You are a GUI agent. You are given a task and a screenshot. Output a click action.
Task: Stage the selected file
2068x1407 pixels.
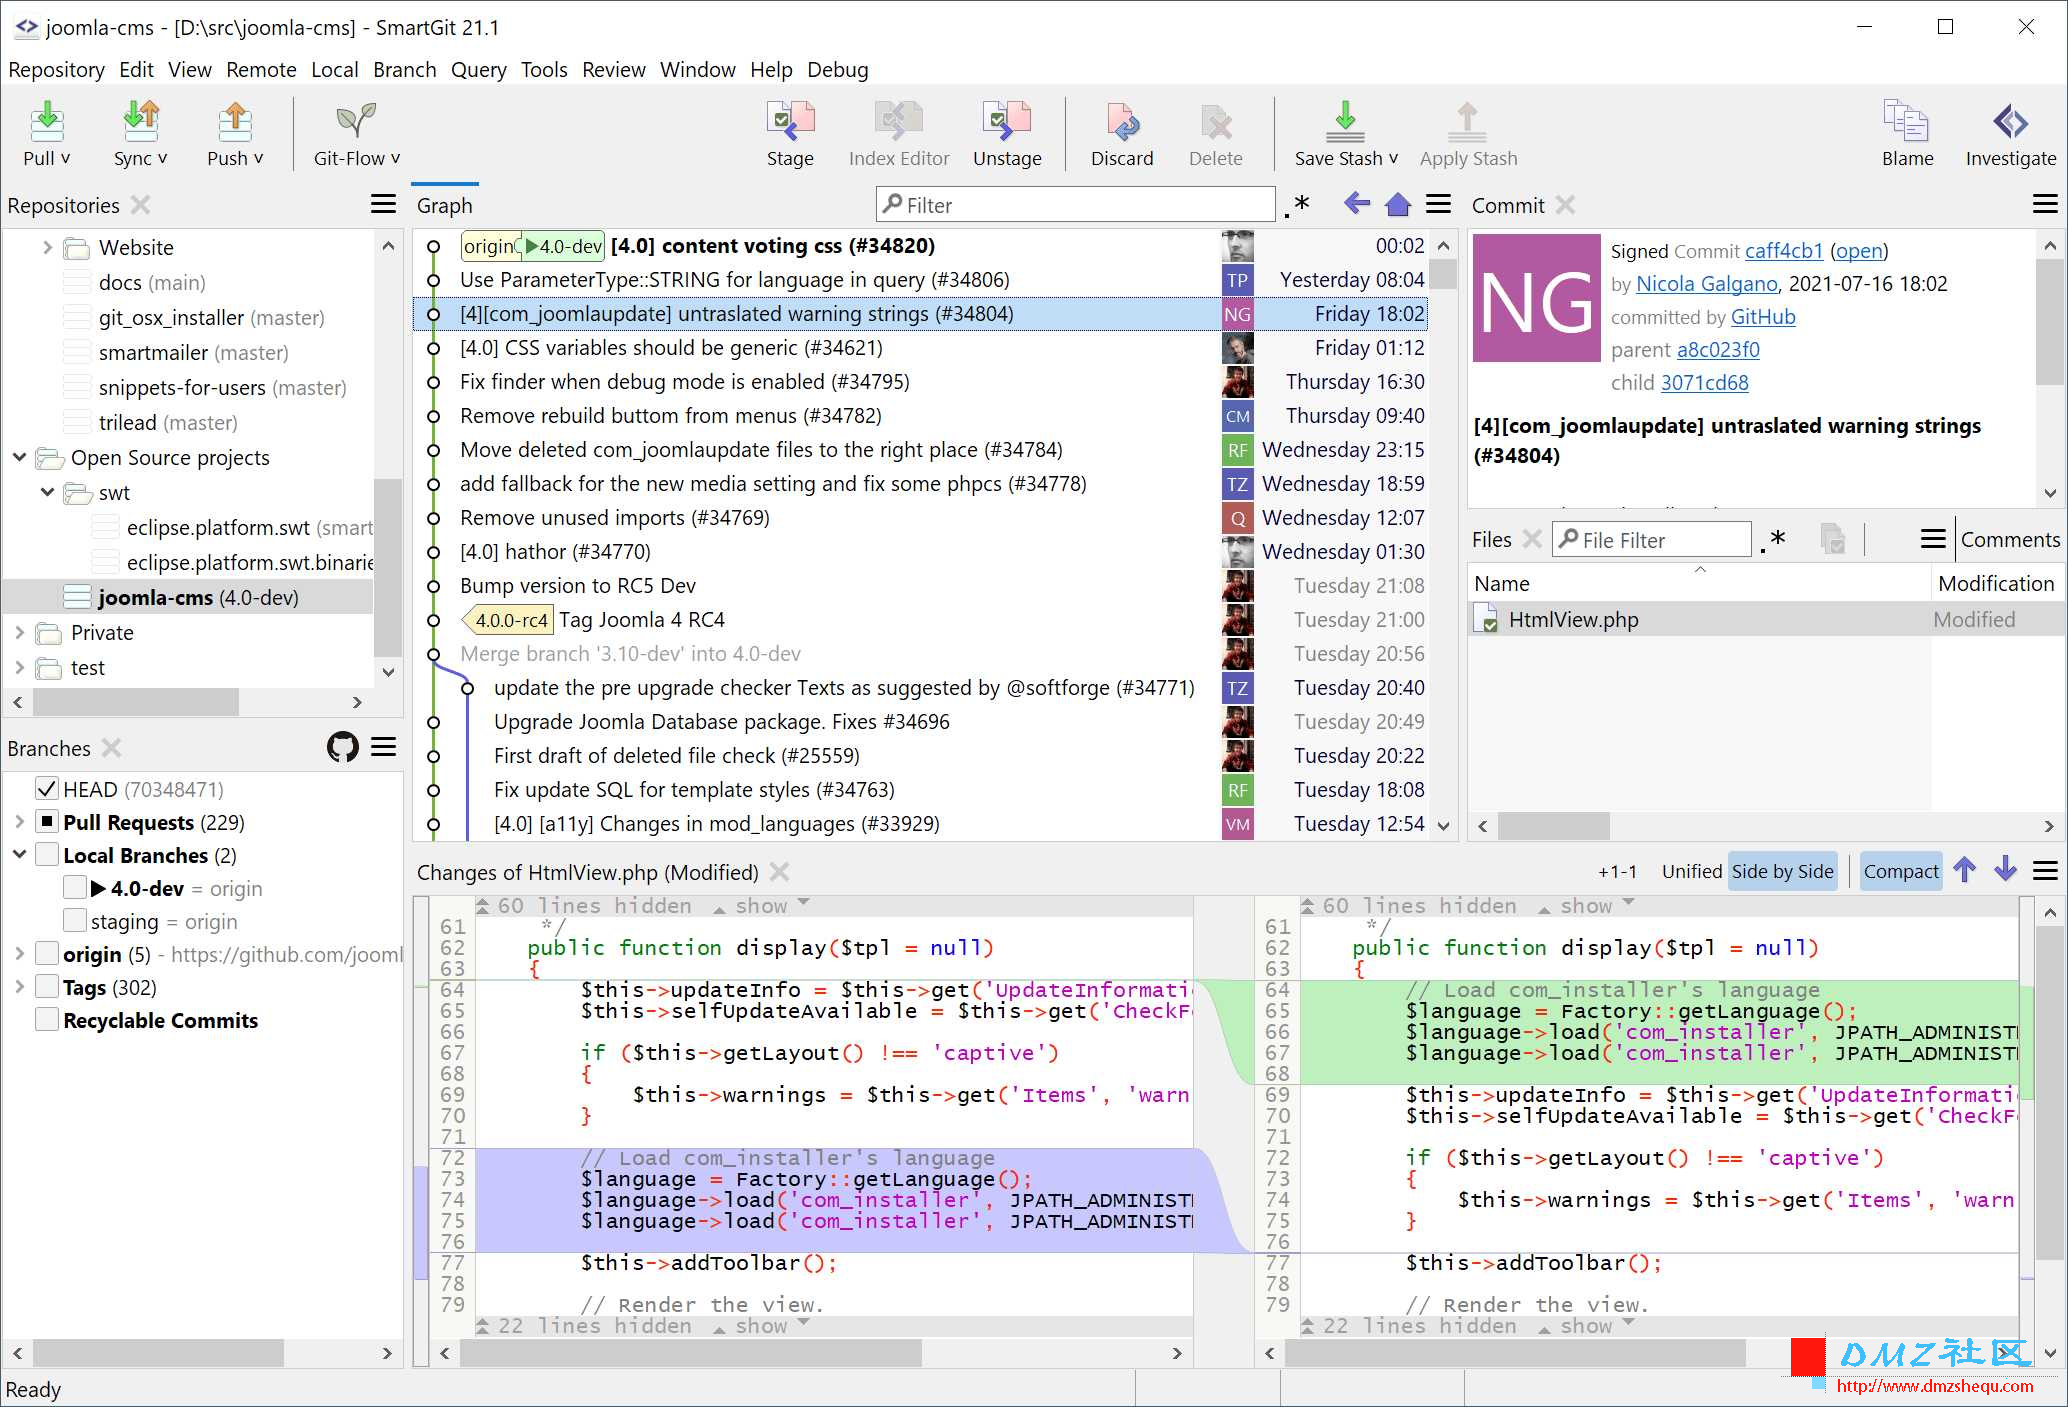(x=790, y=133)
